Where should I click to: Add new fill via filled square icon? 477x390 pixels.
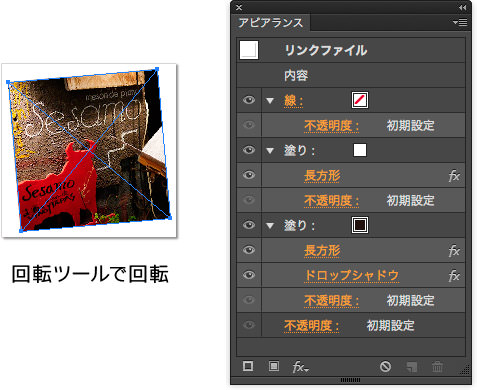[274, 366]
